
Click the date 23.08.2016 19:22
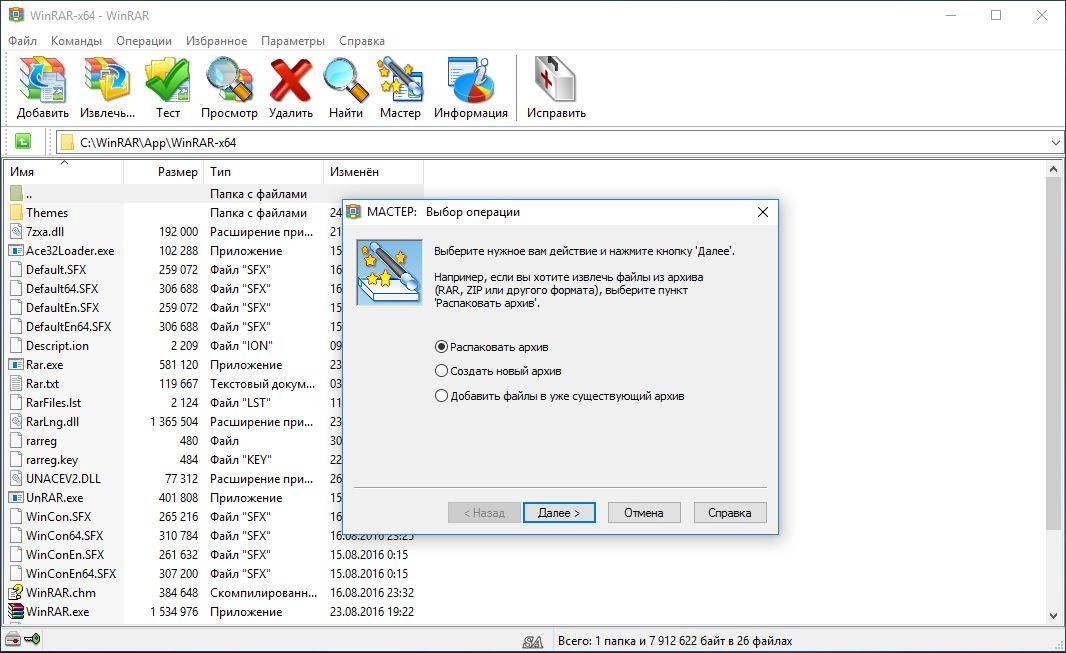(x=372, y=612)
